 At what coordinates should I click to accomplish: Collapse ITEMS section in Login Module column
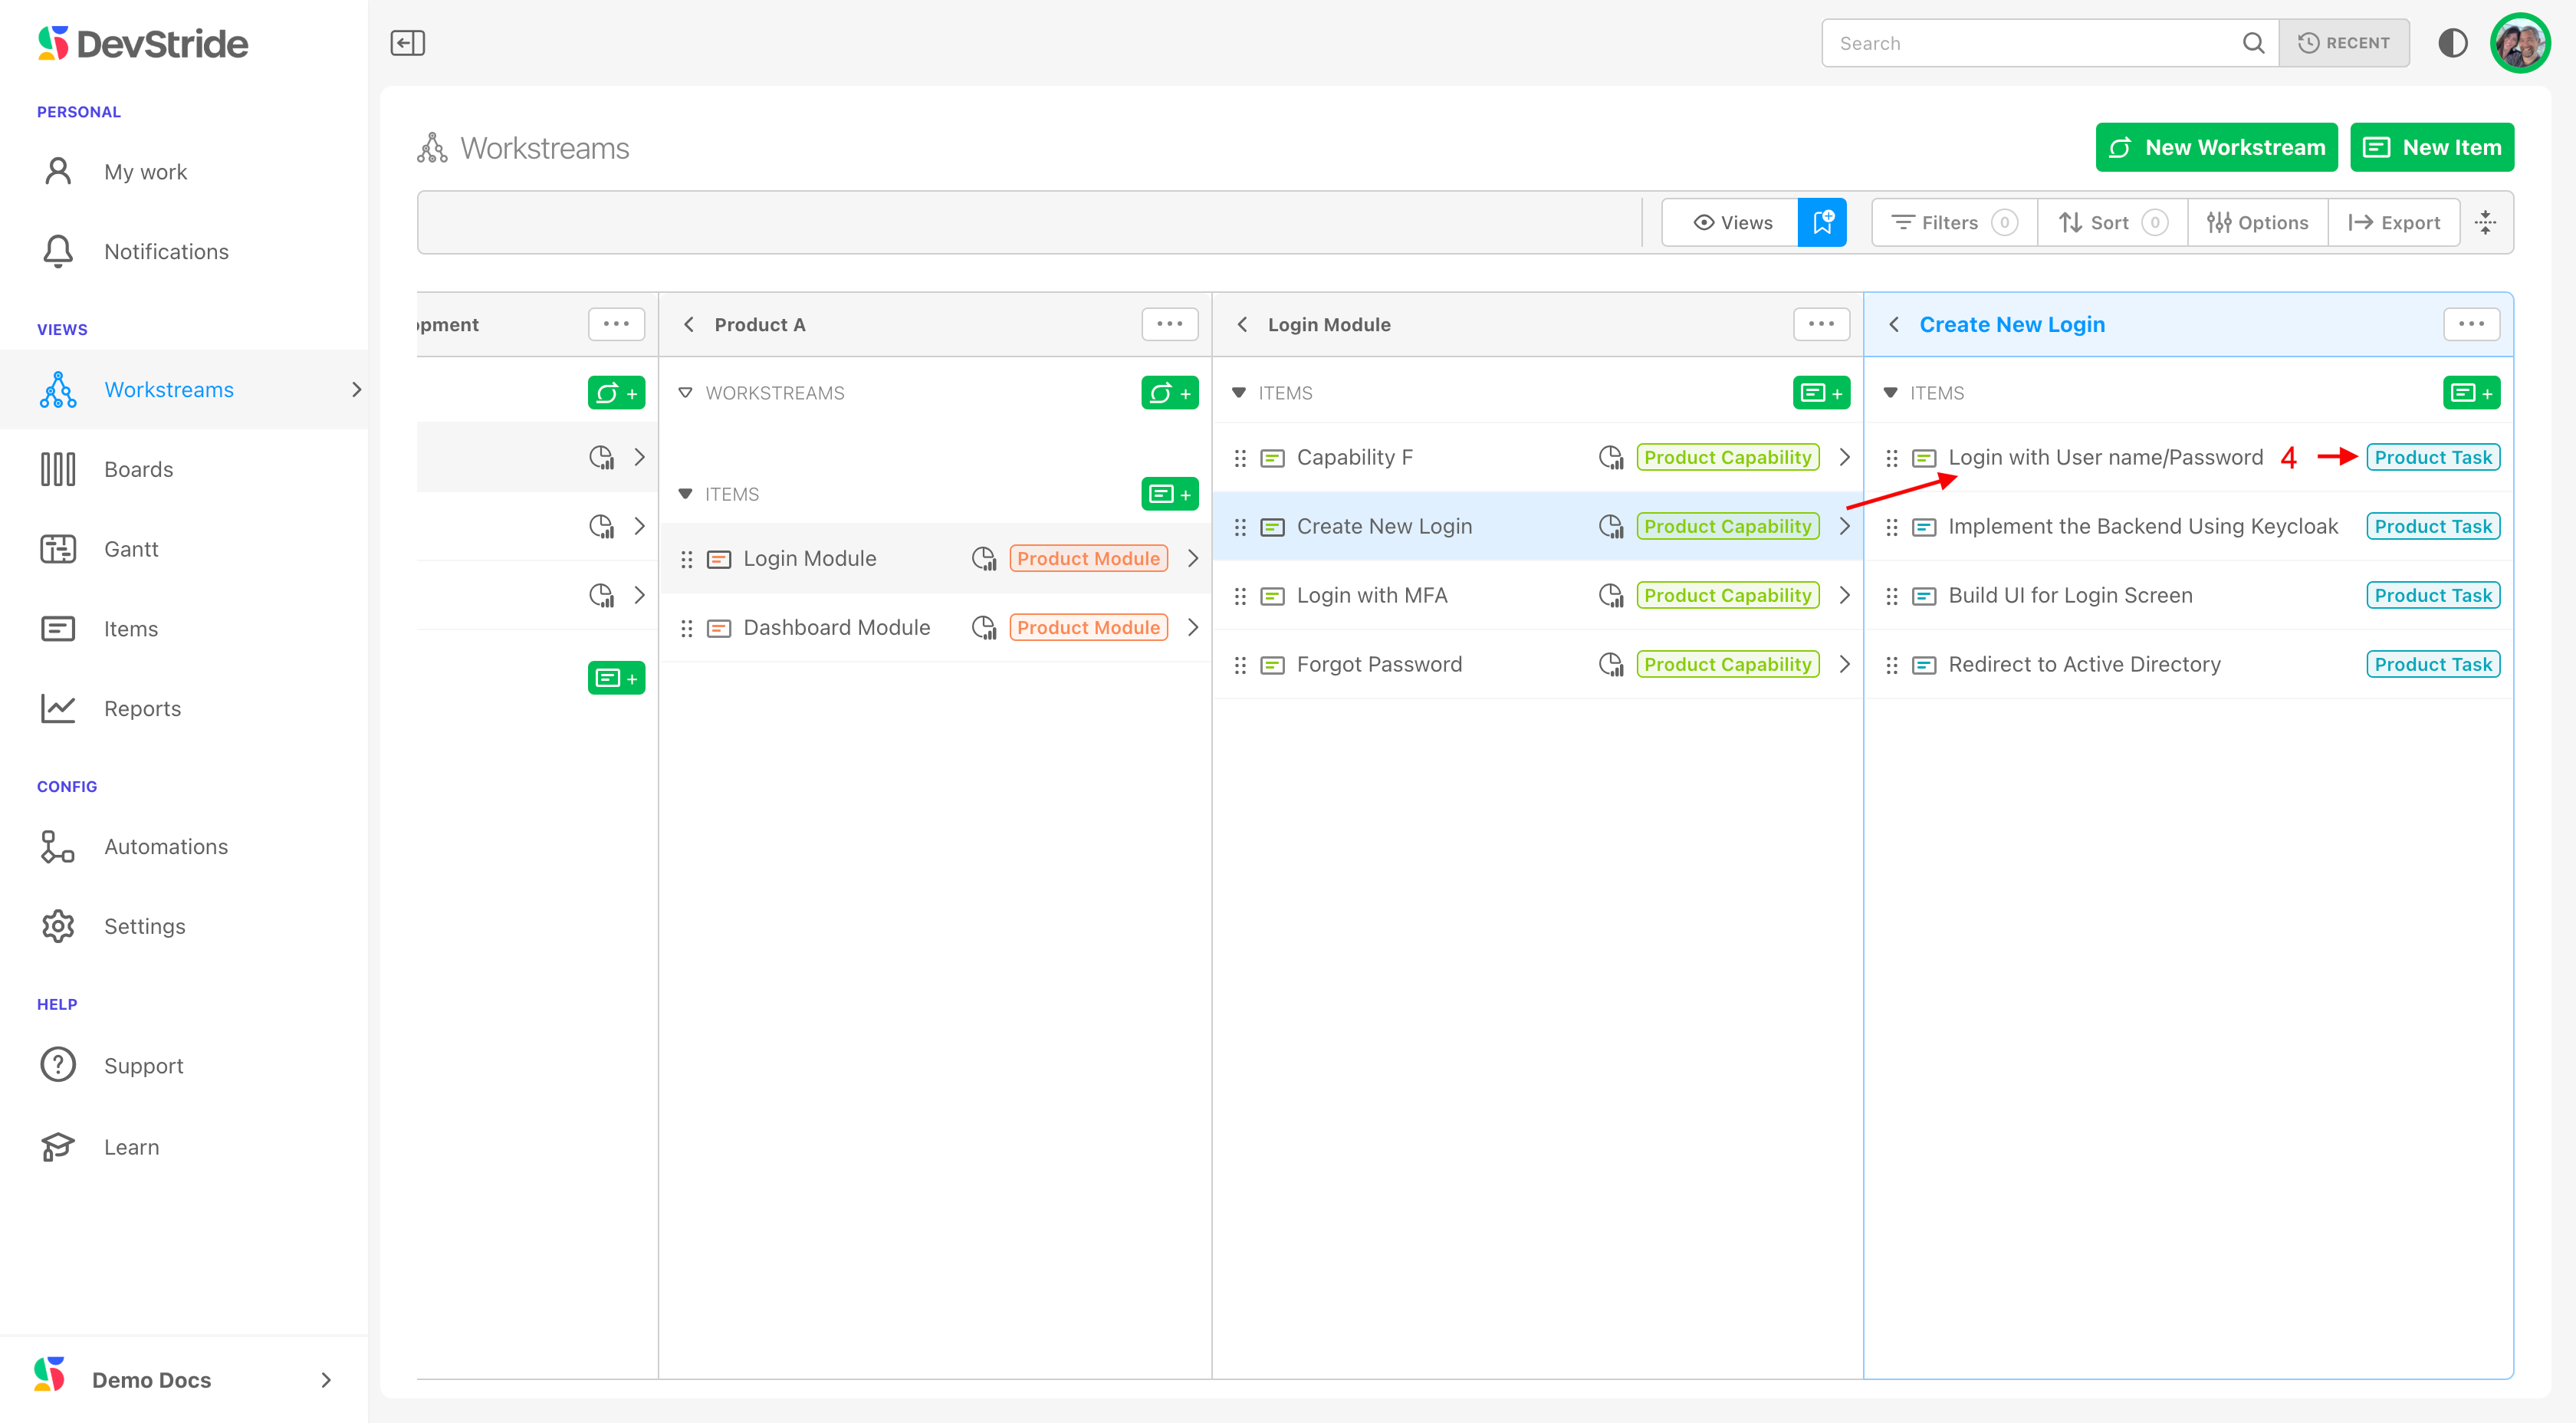pyautogui.click(x=1239, y=393)
